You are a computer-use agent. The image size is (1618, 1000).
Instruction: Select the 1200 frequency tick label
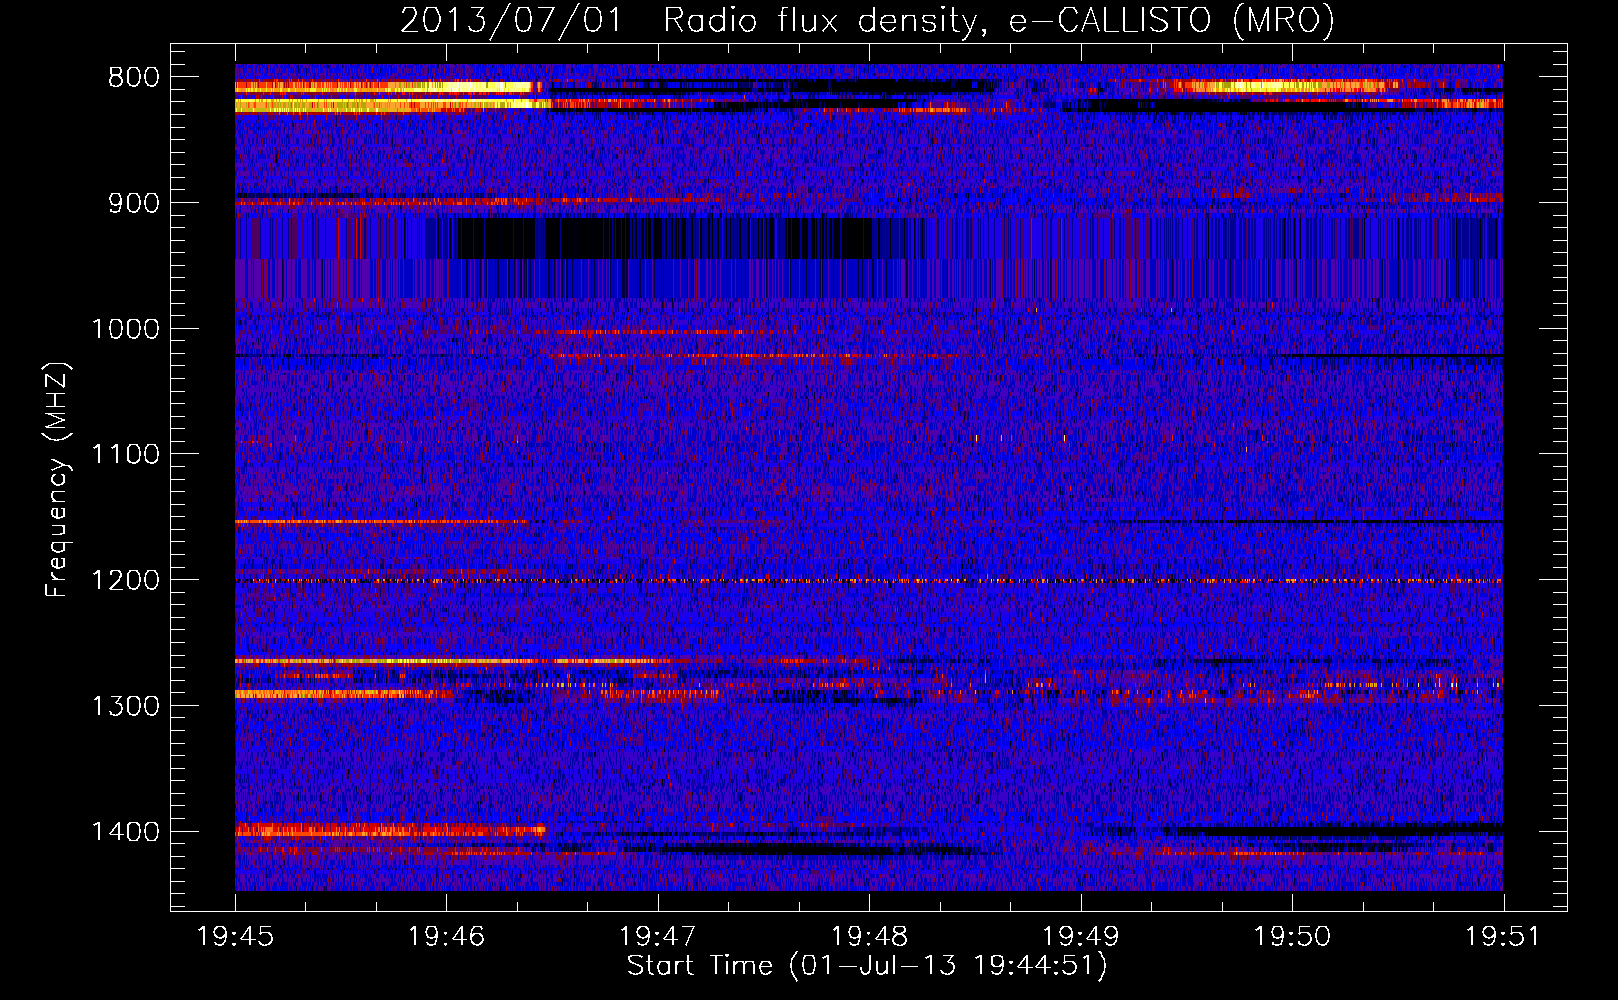tap(125, 580)
